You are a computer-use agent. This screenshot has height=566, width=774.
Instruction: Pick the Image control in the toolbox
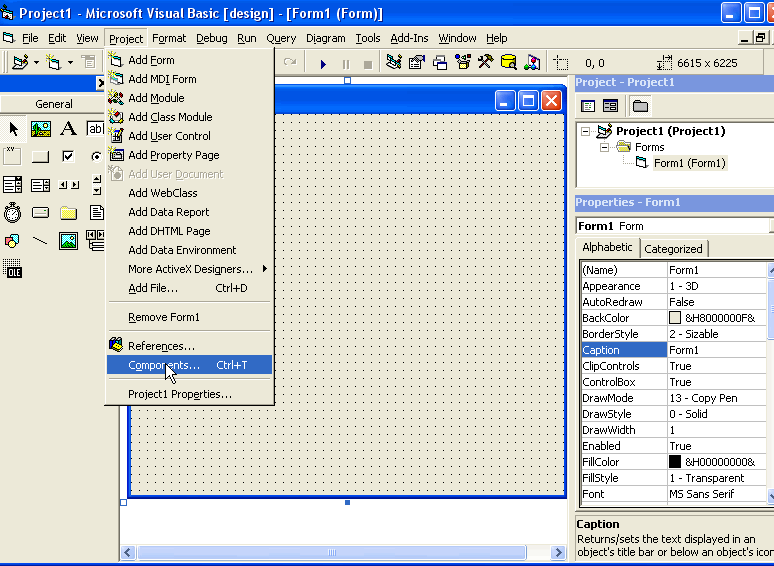[x=68, y=241]
